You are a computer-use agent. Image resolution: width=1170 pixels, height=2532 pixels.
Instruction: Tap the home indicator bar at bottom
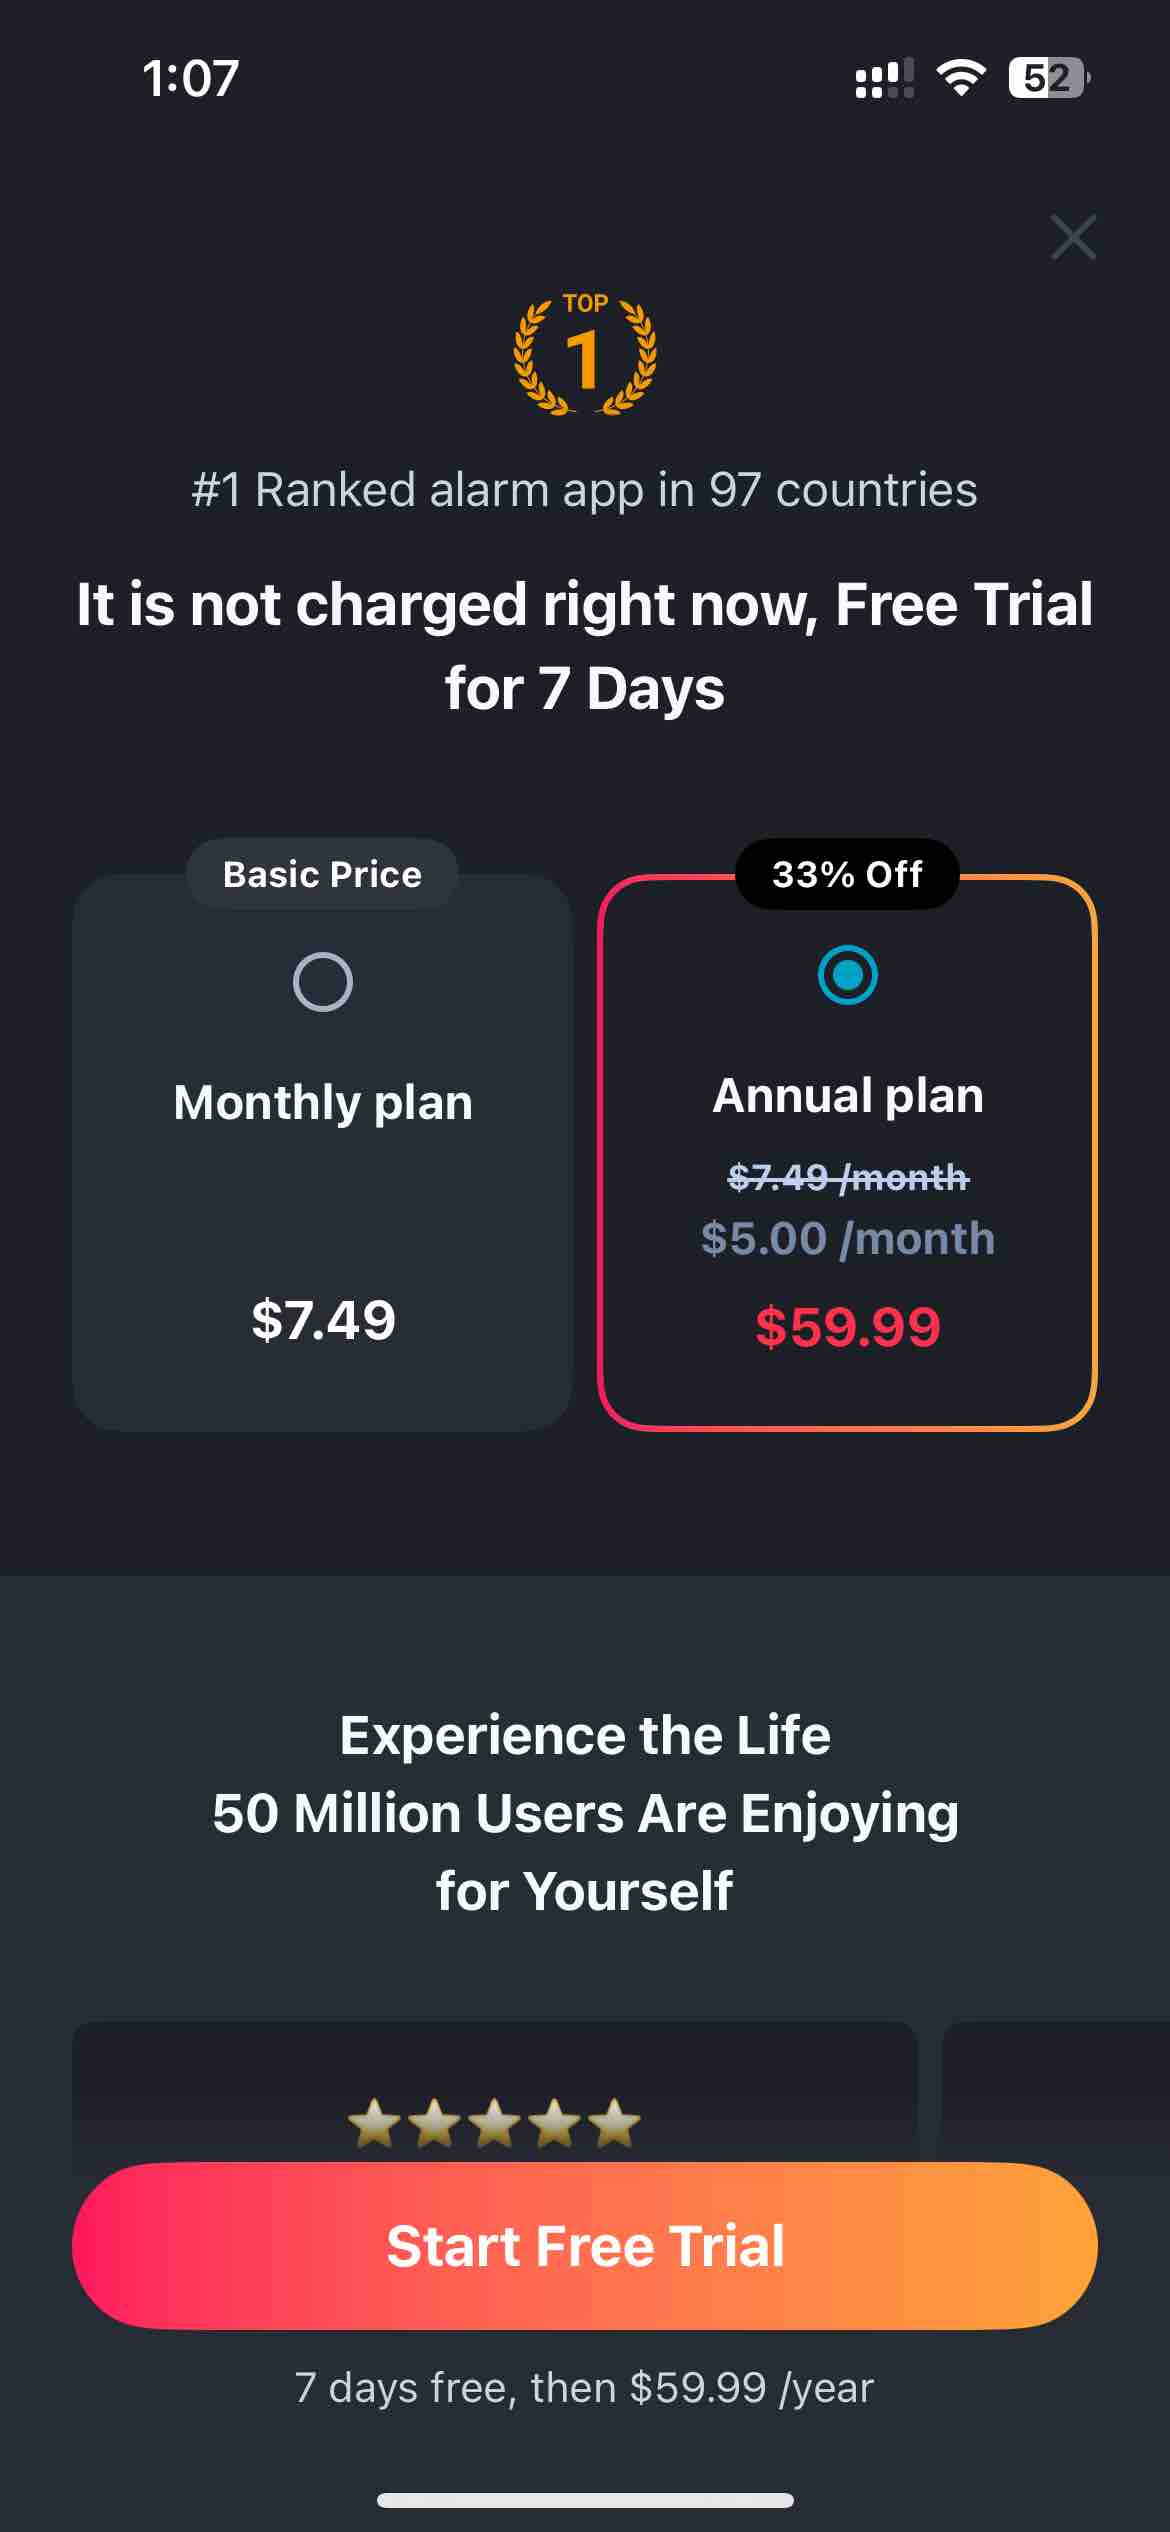585,2500
